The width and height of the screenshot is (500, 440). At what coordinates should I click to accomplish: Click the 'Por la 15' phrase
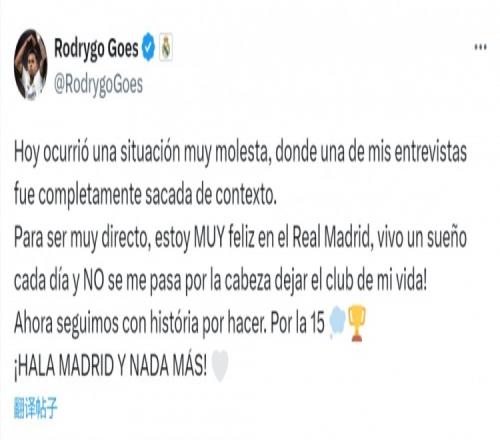pyautogui.click(x=297, y=323)
